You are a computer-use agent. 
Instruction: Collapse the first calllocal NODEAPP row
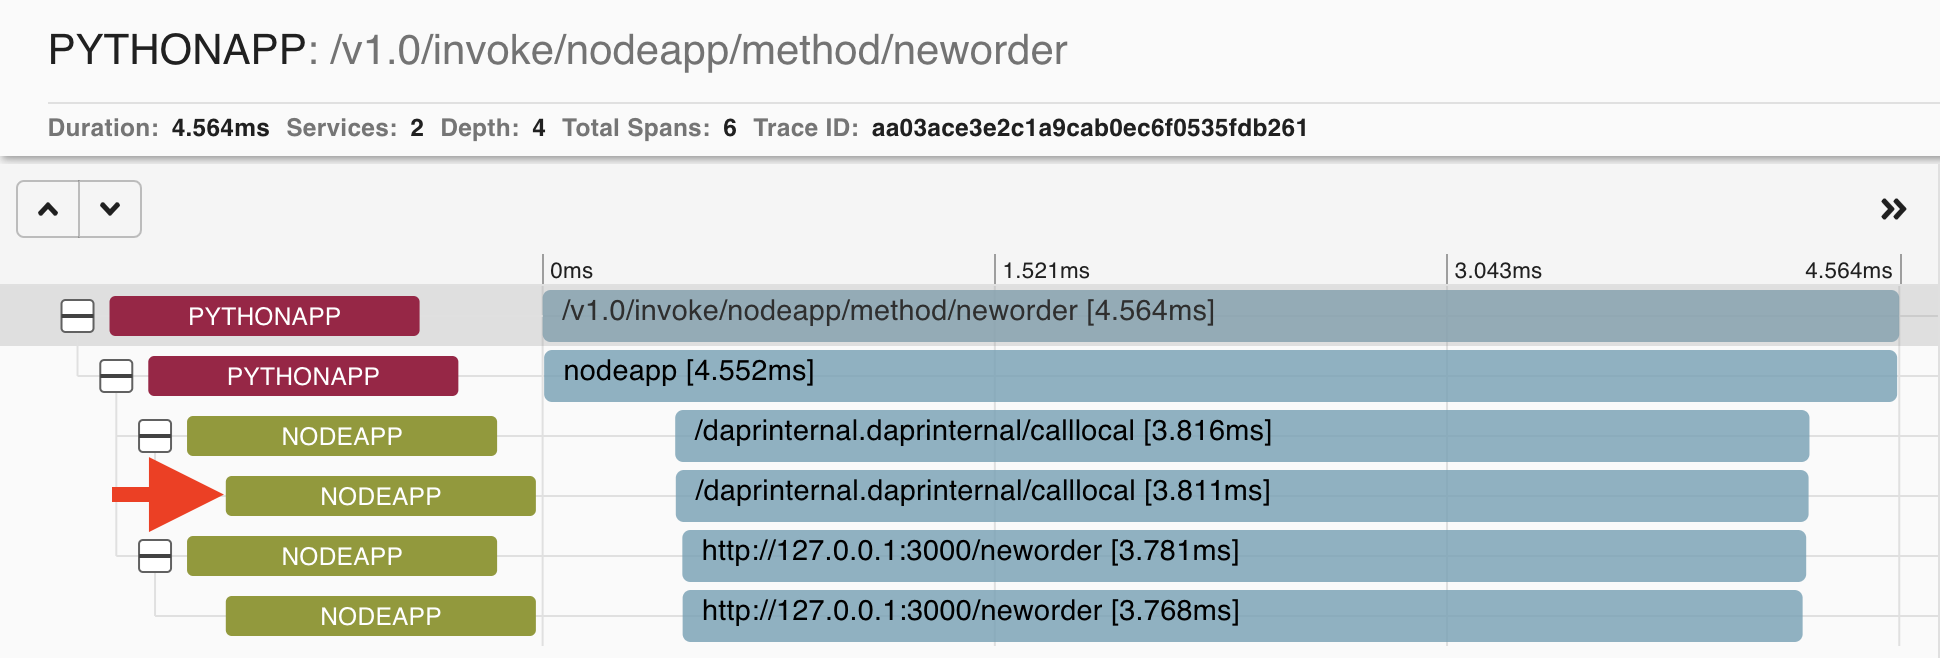tap(154, 436)
